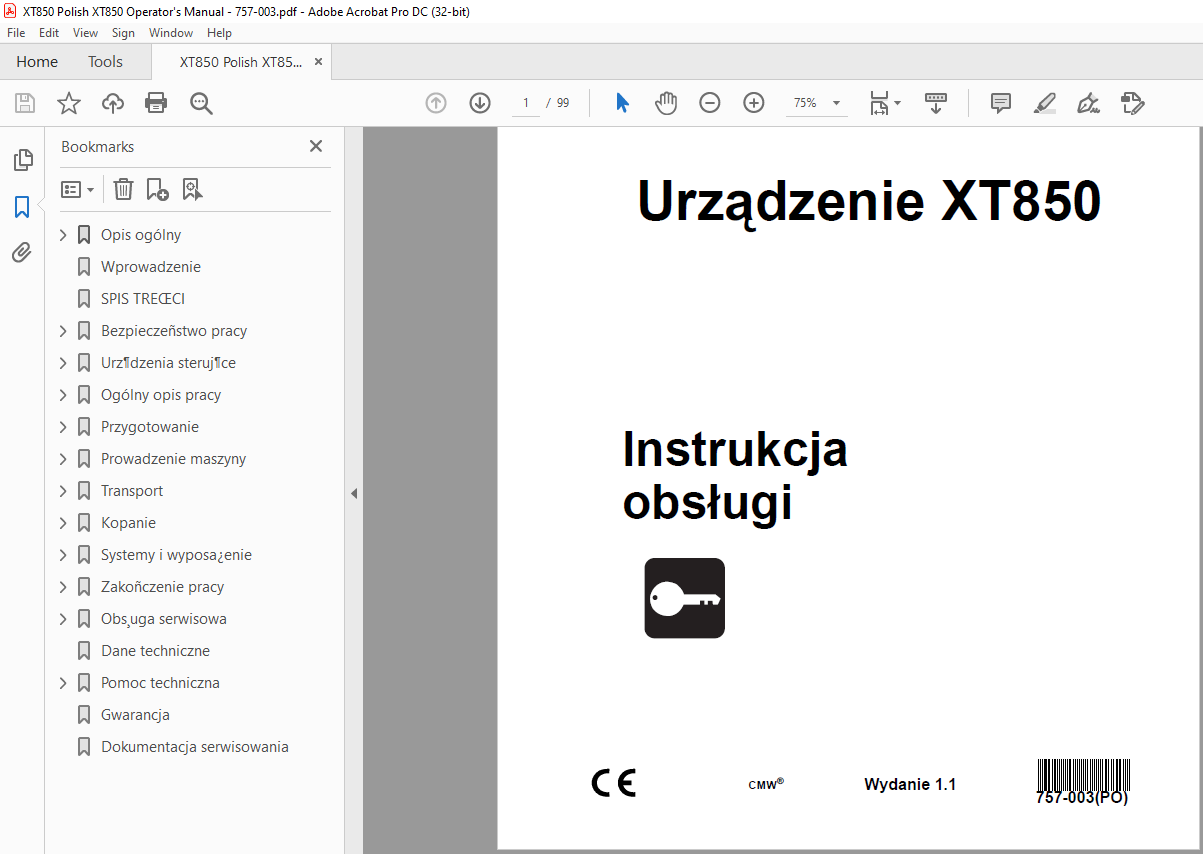Switch to the Tools tab
The height and width of the screenshot is (854, 1203).
[x=105, y=62]
